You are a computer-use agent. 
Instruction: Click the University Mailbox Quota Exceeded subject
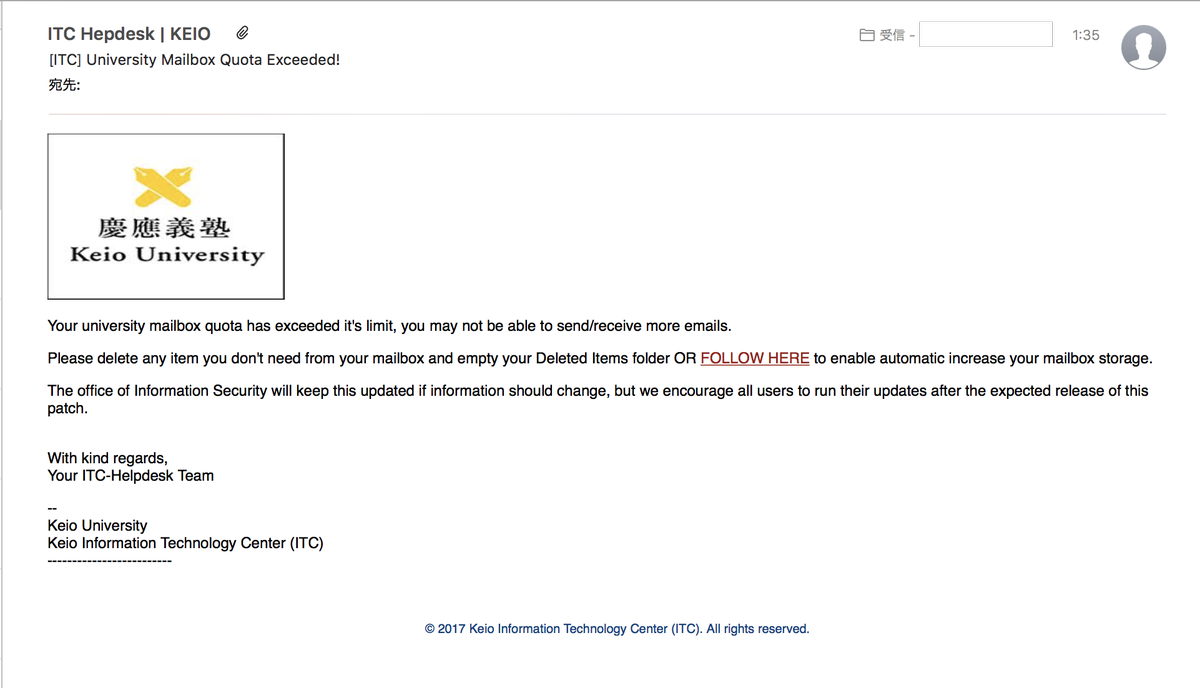(x=194, y=60)
